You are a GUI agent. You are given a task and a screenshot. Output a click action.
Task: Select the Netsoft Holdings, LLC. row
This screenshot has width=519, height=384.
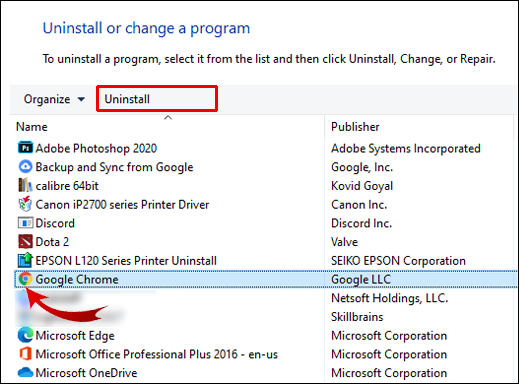click(x=266, y=298)
